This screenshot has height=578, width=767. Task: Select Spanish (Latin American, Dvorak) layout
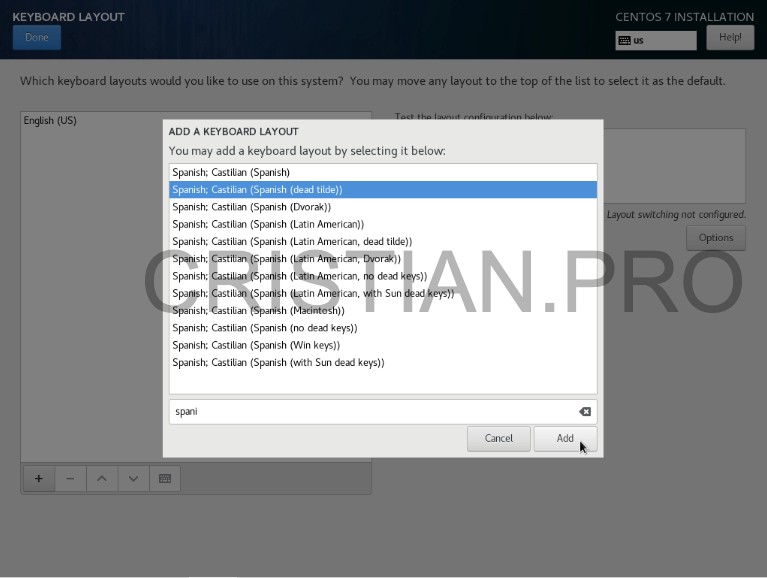pos(383,259)
